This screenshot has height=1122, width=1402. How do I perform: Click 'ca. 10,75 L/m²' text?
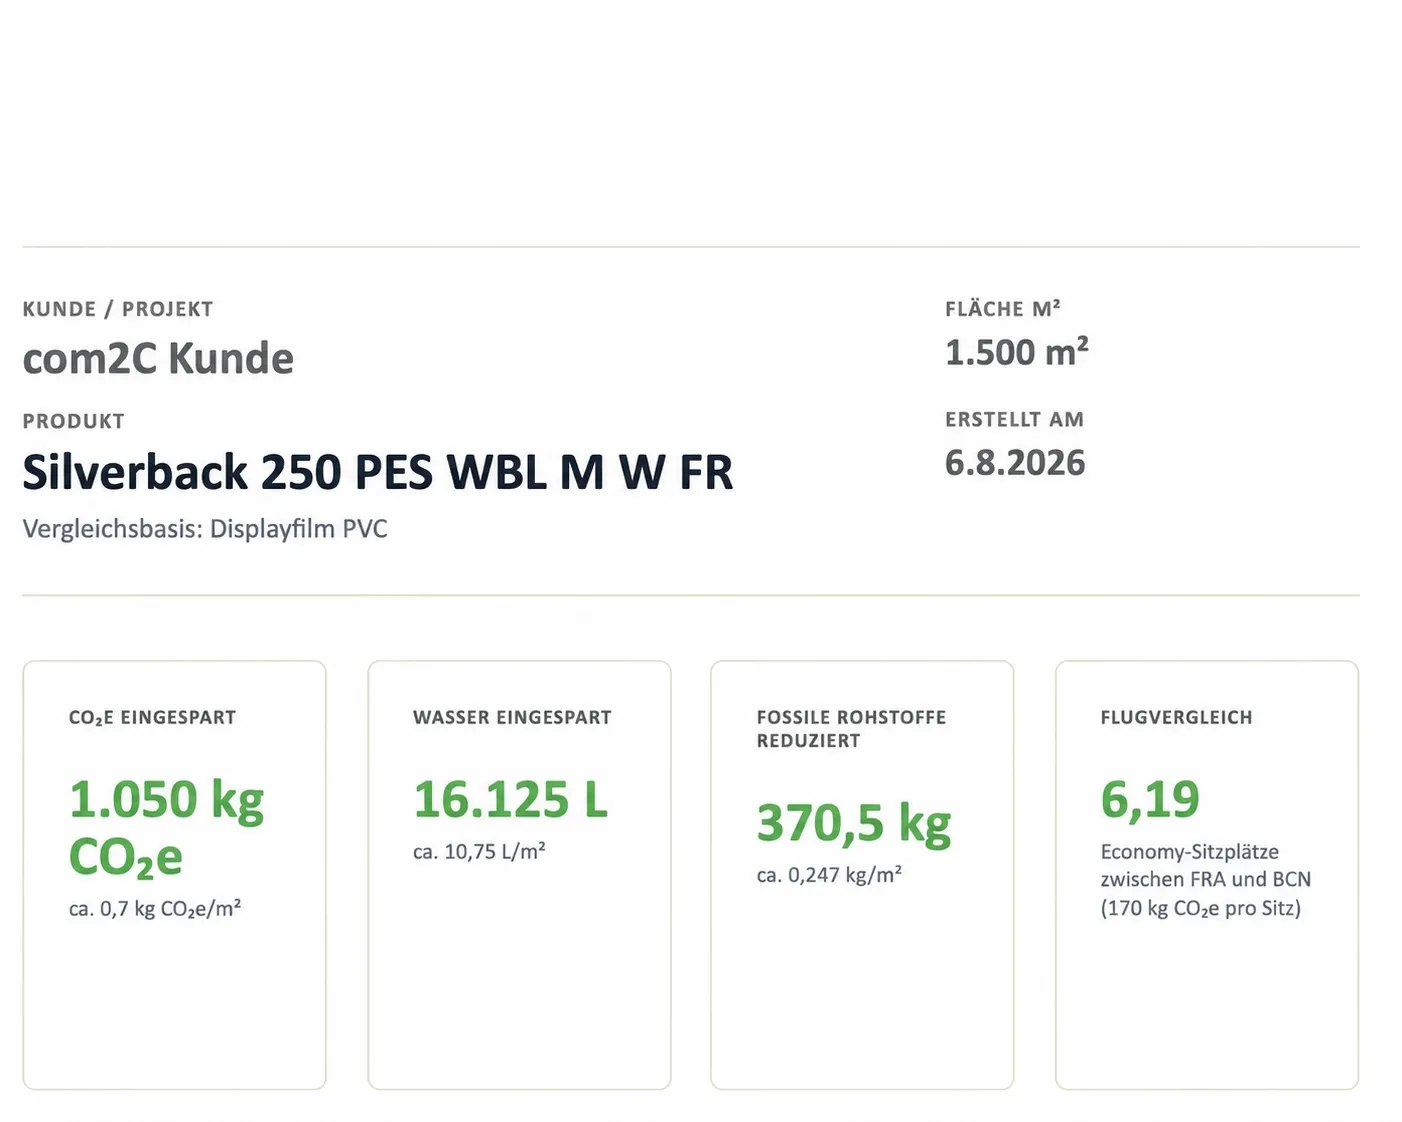(479, 852)
